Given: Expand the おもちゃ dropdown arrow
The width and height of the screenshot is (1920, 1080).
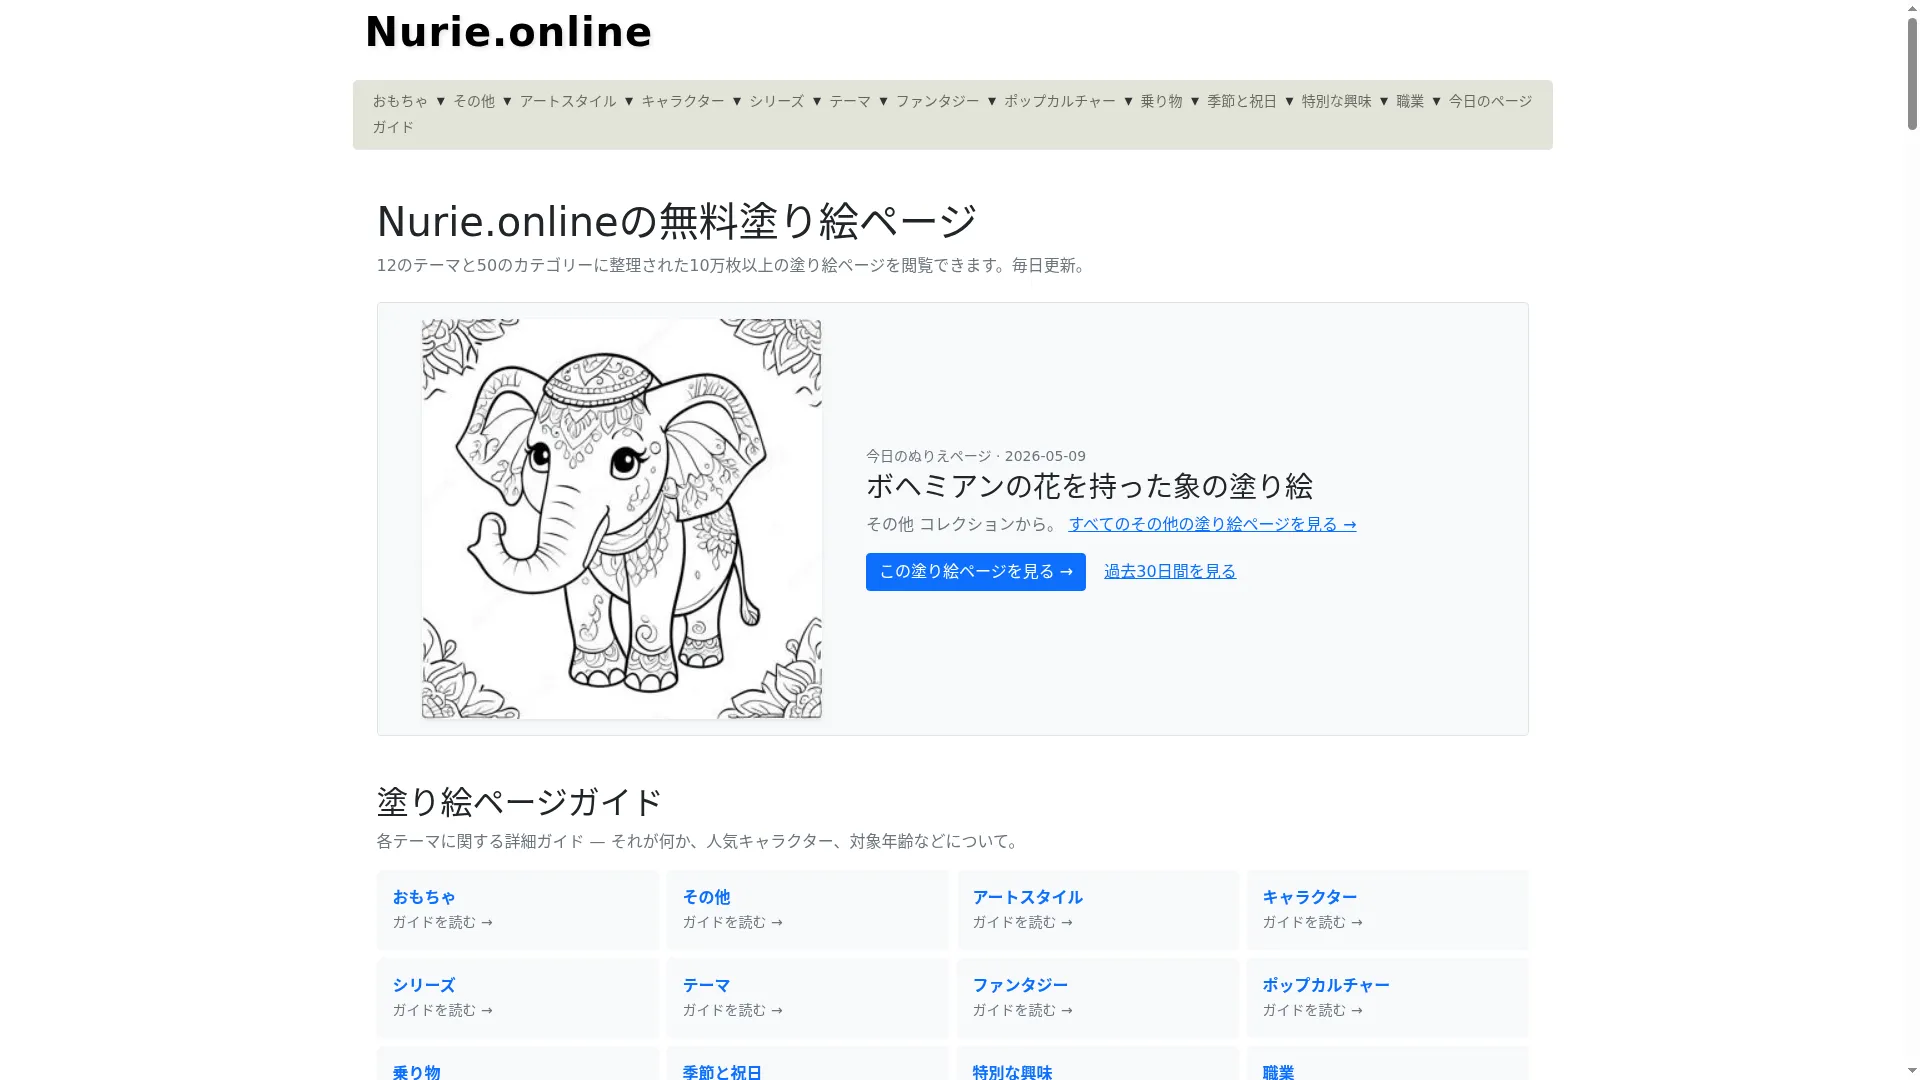Looking at the screenshot, I should (440, 101).
